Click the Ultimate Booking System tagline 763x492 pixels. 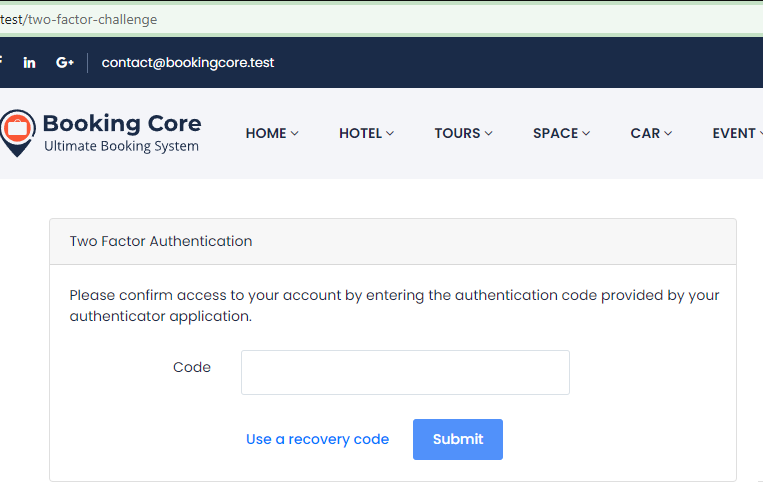121,147
